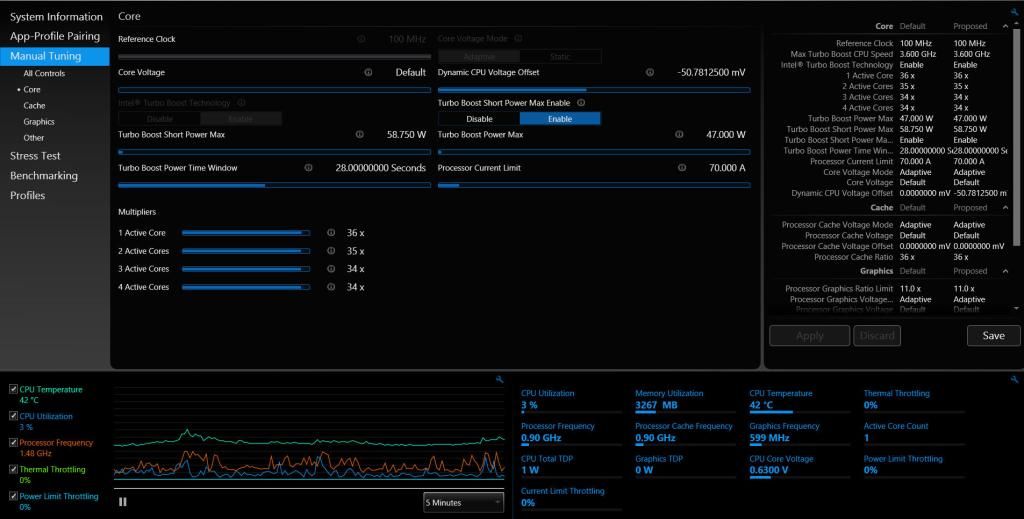Save the current settings as profile
Screen dimensions: 1024x519
coord(993,336)
